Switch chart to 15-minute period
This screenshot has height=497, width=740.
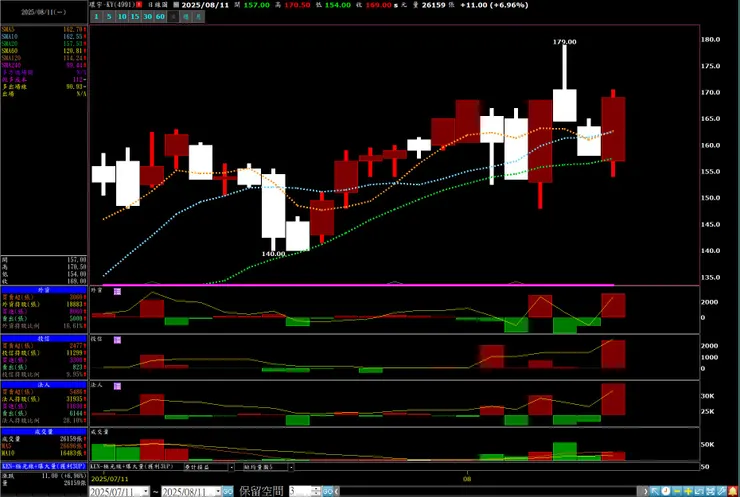coord(135,17)
